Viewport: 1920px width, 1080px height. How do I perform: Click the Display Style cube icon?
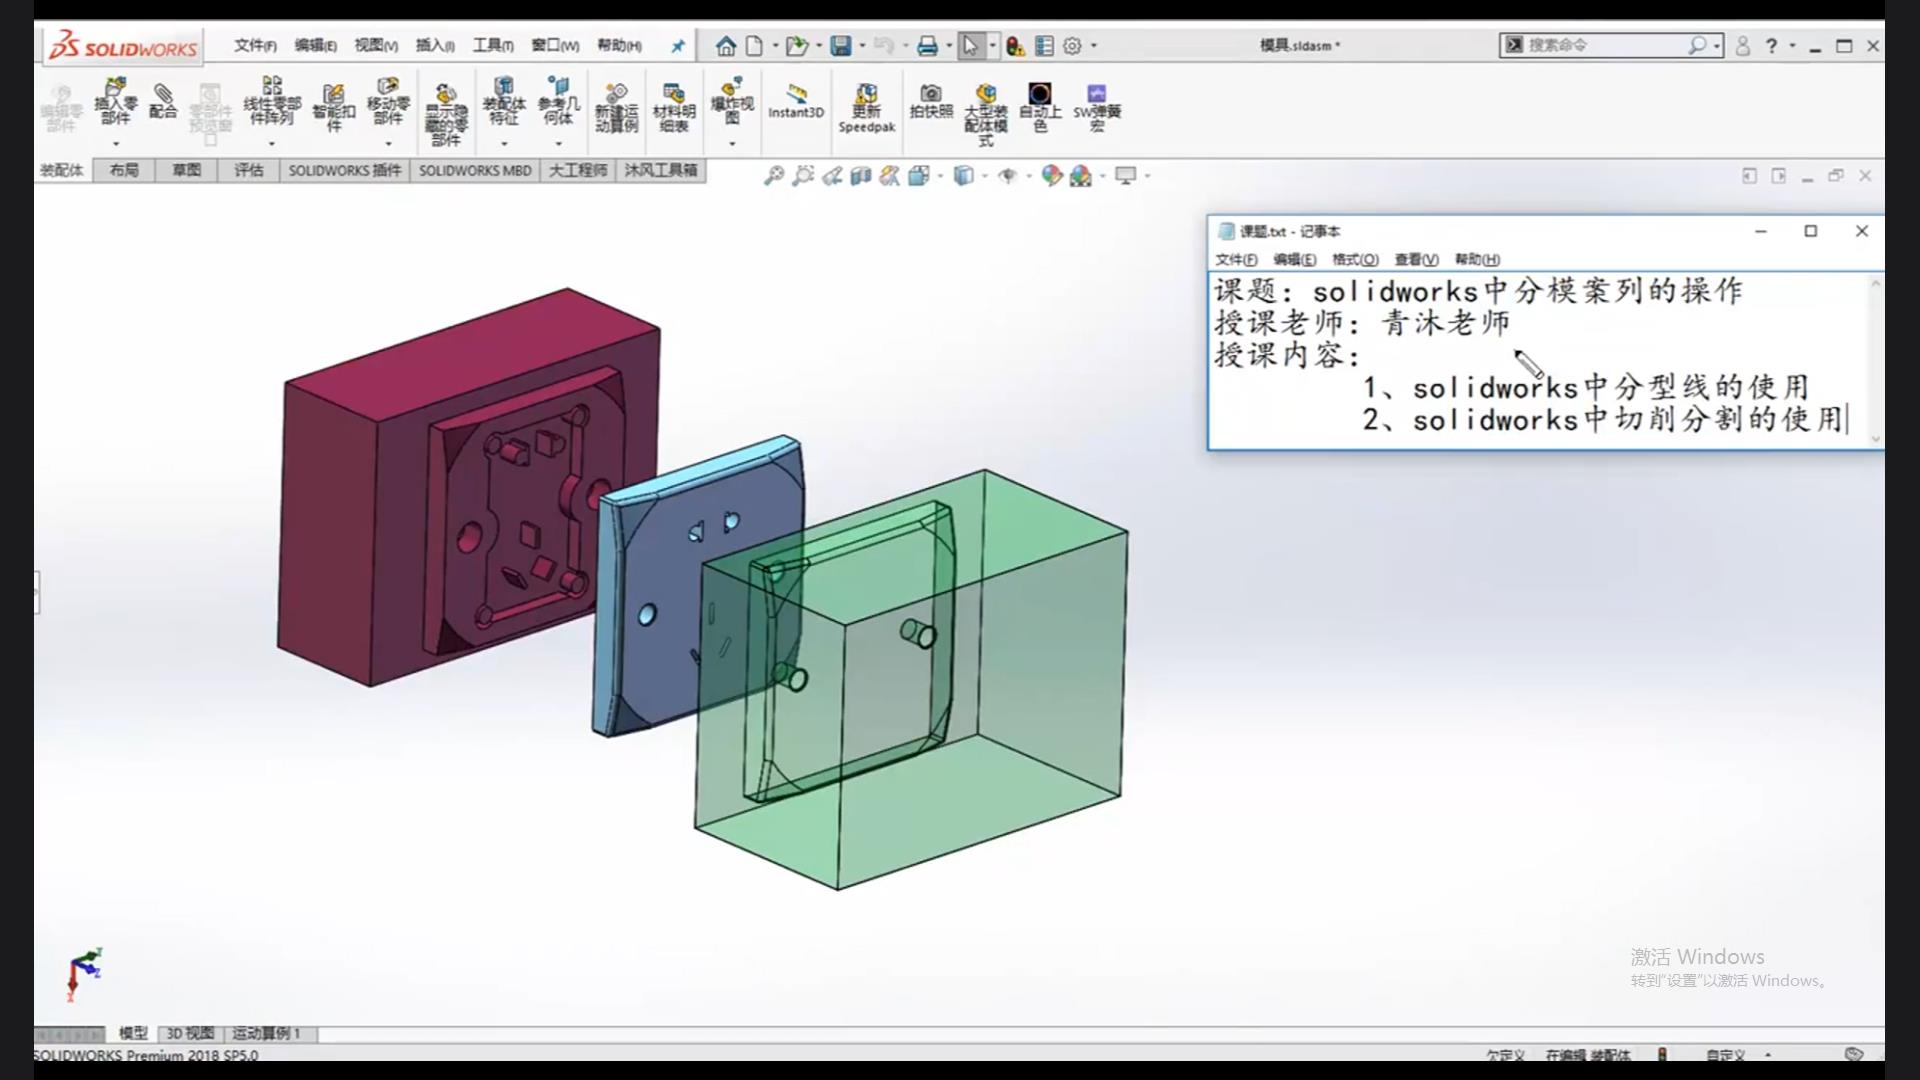pyautogui.click(x=963, y=176)
